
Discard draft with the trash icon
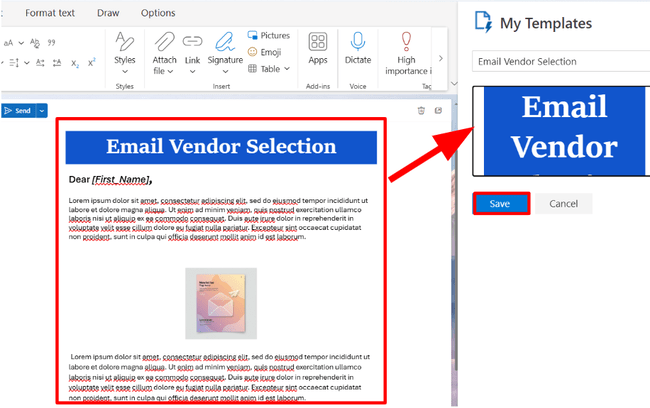click(421, 110)
